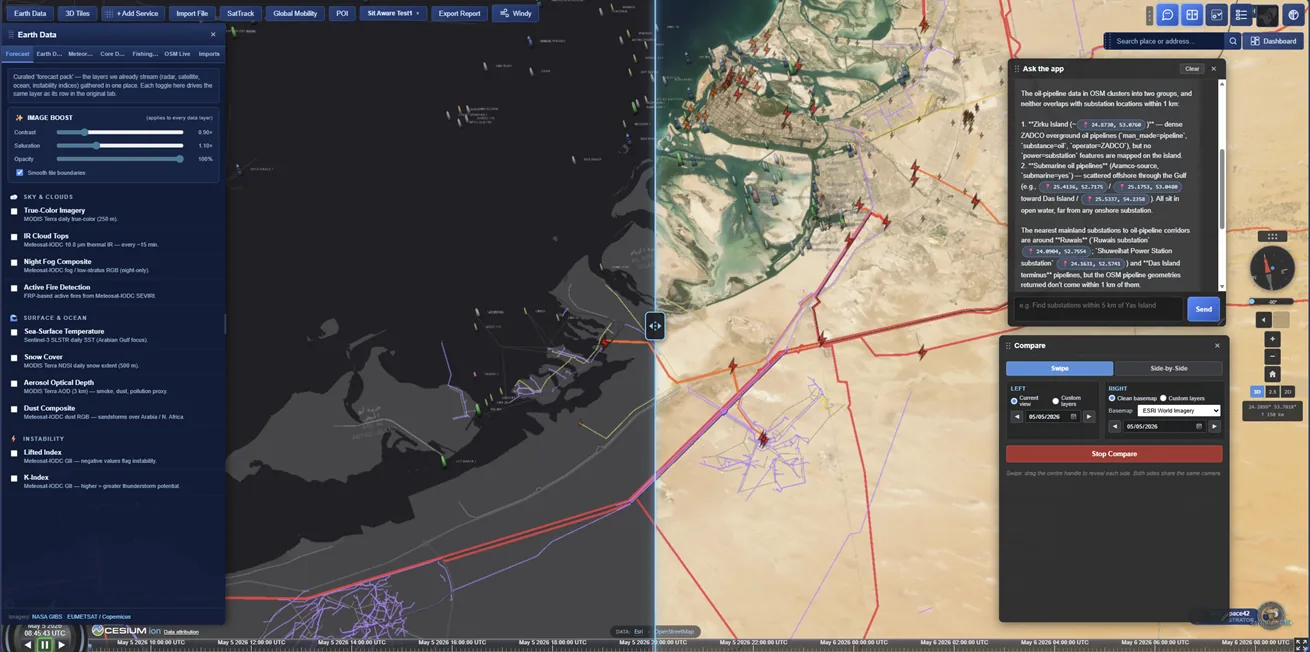Image resolution: width=1310 pixels, height=652 pixels.
Task: Open the Sit Aware Test1 dropdown
Action: [x=392, y=14]
